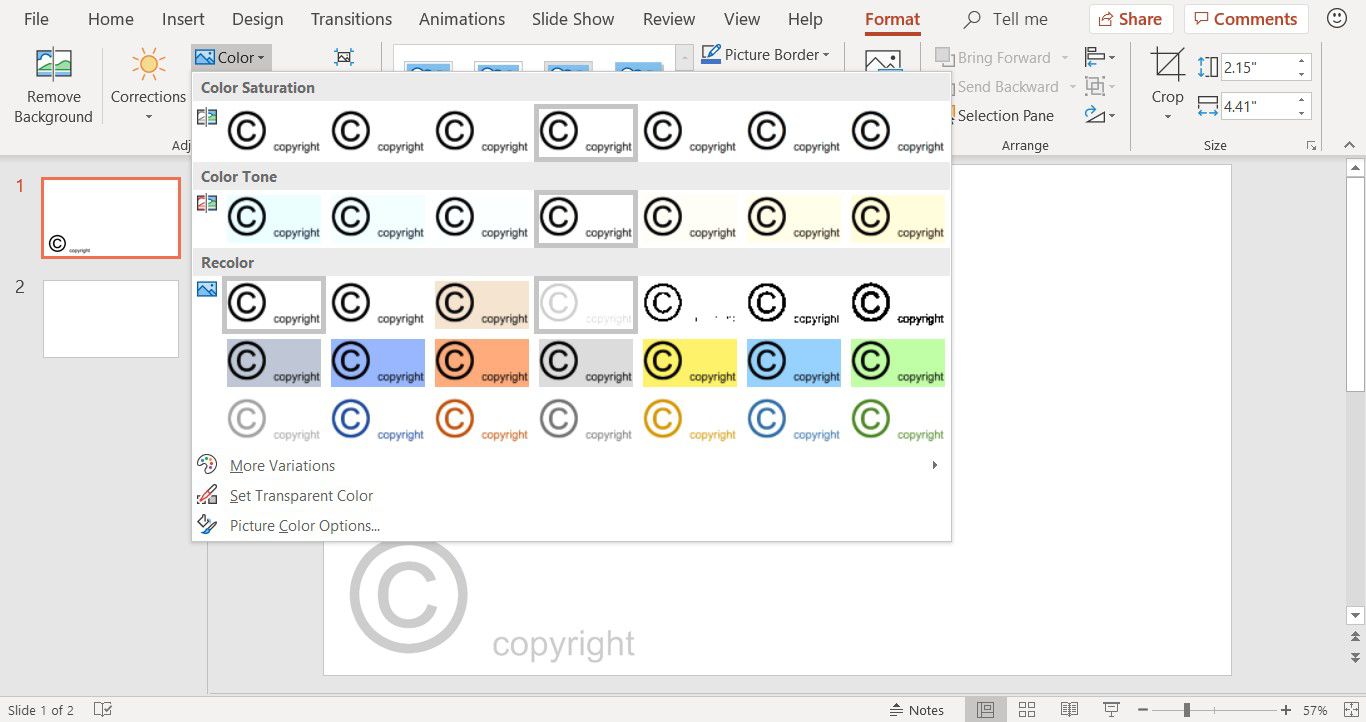
Task: Click the Bring Forward button
Action: tap(993, 57)
